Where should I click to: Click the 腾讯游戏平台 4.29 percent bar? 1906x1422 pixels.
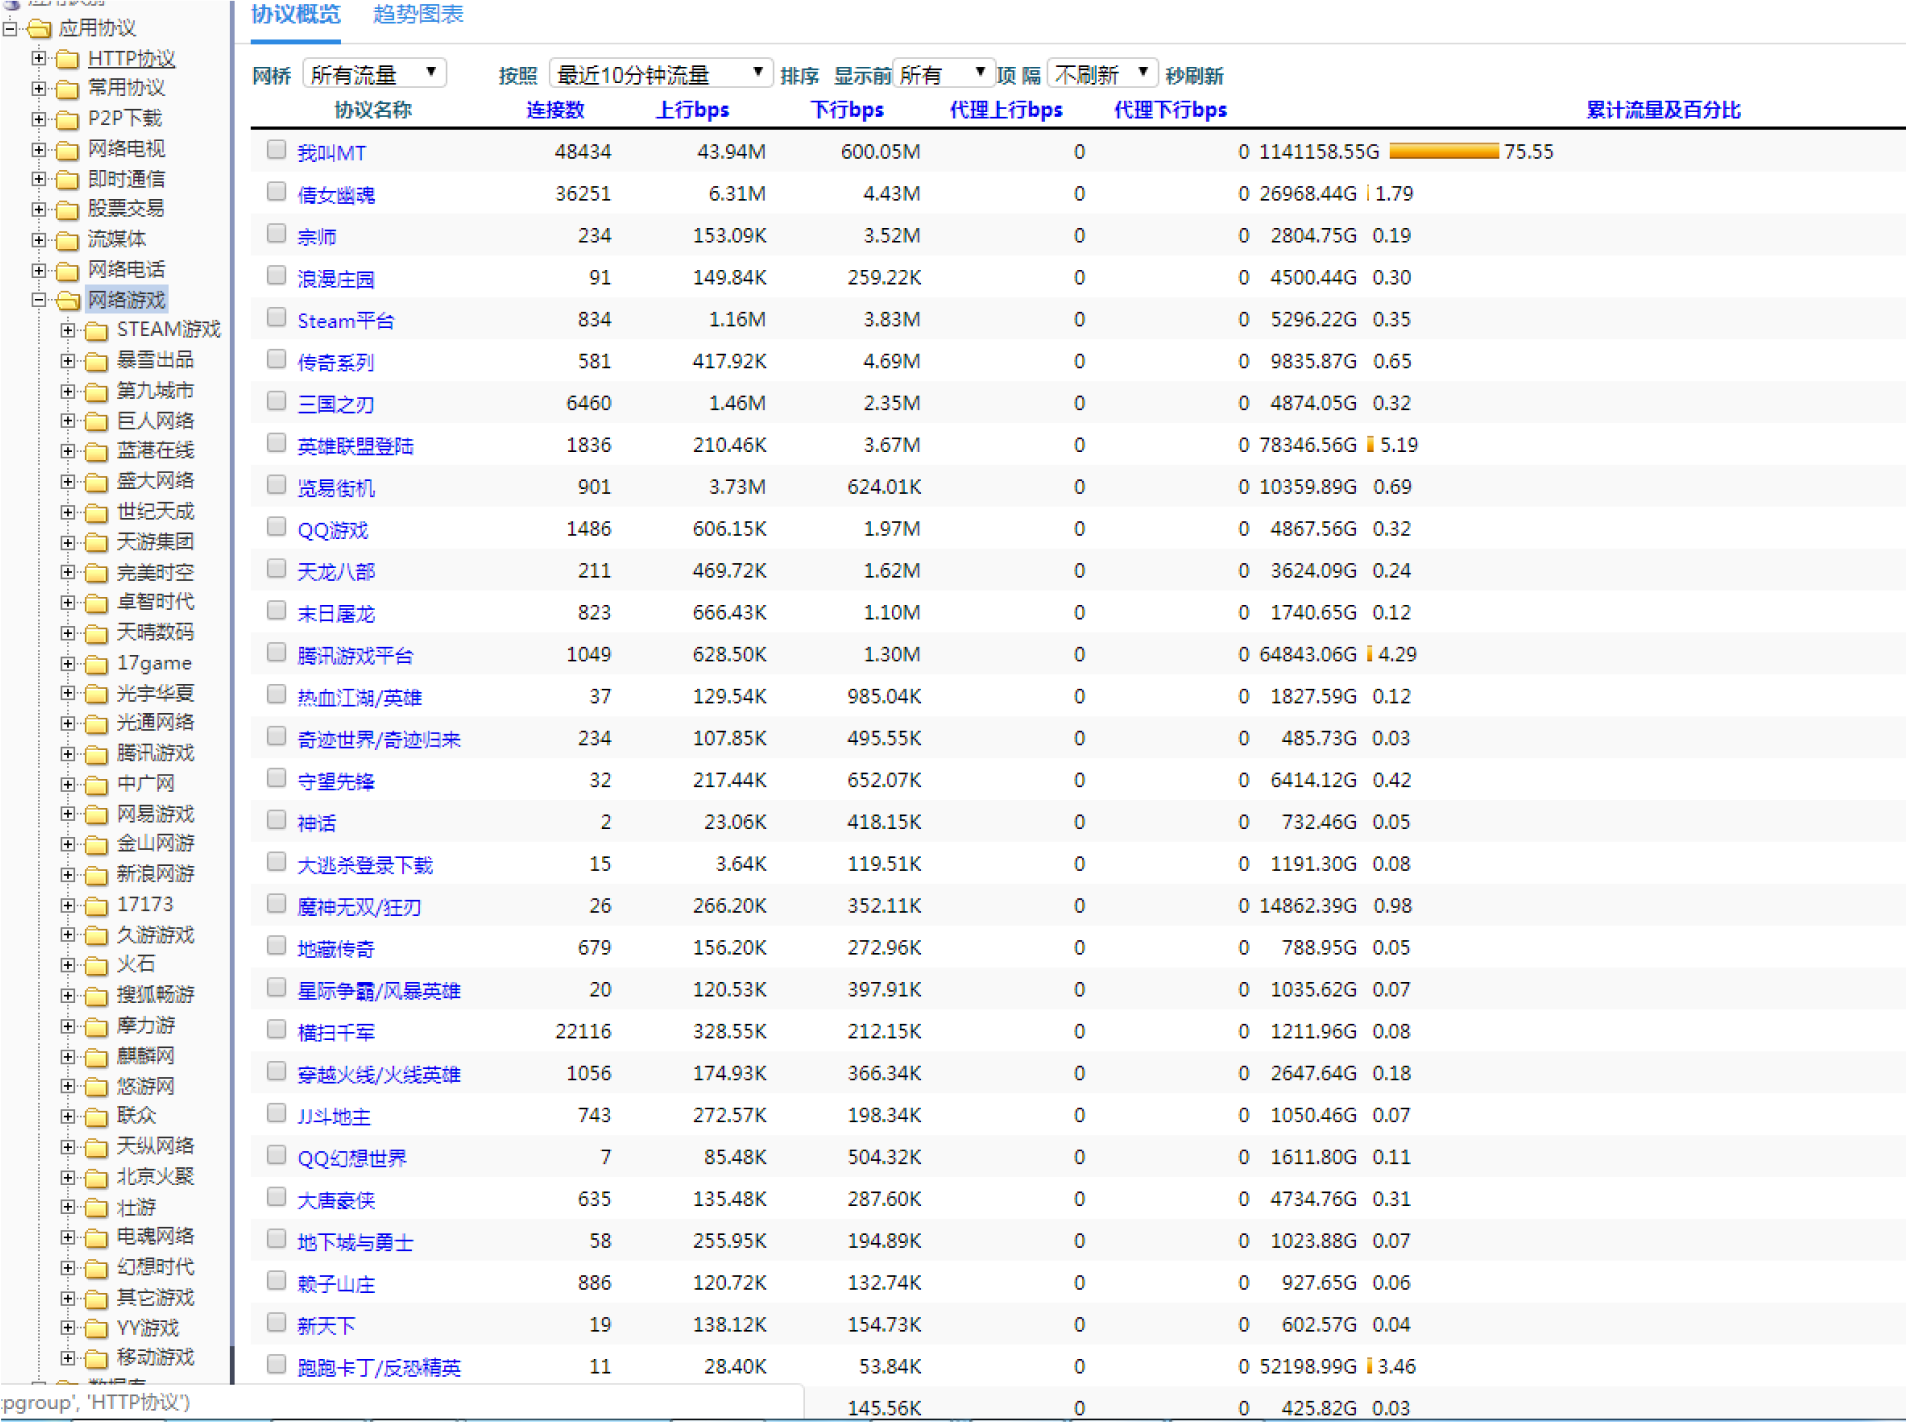coord(1369,654)
